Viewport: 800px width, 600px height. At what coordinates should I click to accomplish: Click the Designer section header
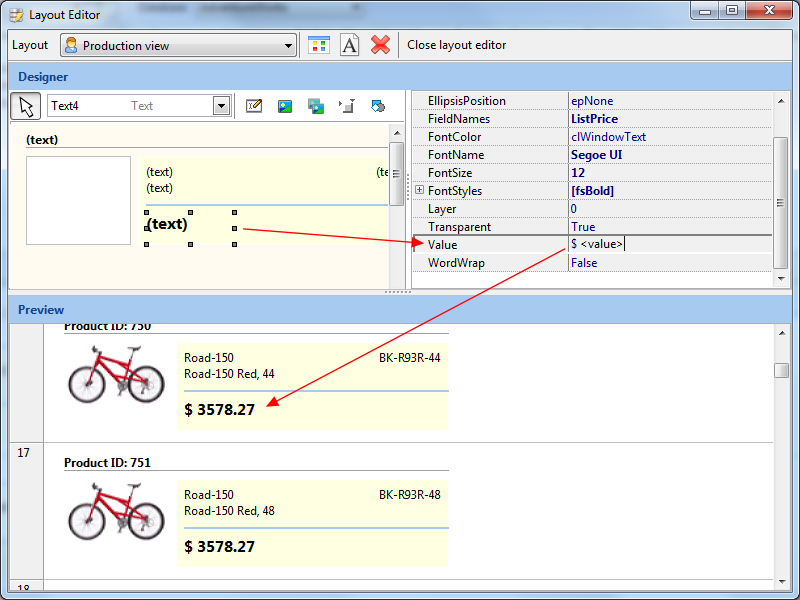(43, 77)
